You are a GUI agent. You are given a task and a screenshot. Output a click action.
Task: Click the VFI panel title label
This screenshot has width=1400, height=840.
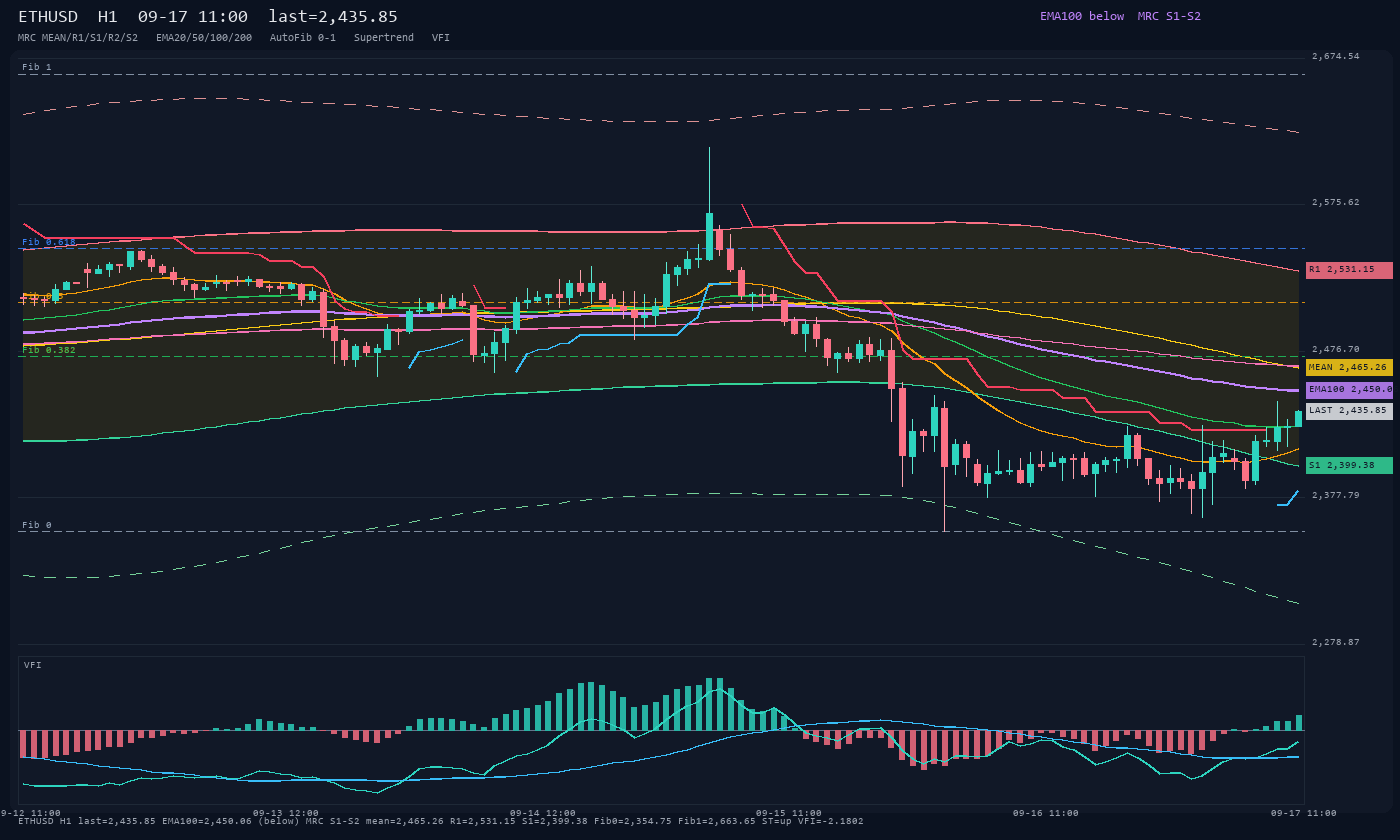click(x=33, y=665)
